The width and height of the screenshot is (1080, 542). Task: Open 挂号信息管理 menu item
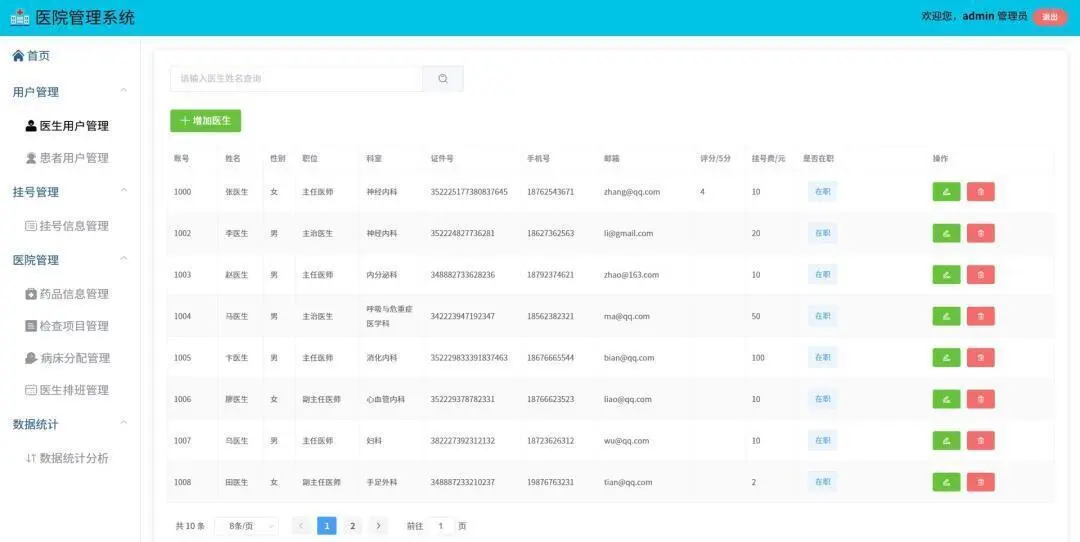(x=68, y=226)
